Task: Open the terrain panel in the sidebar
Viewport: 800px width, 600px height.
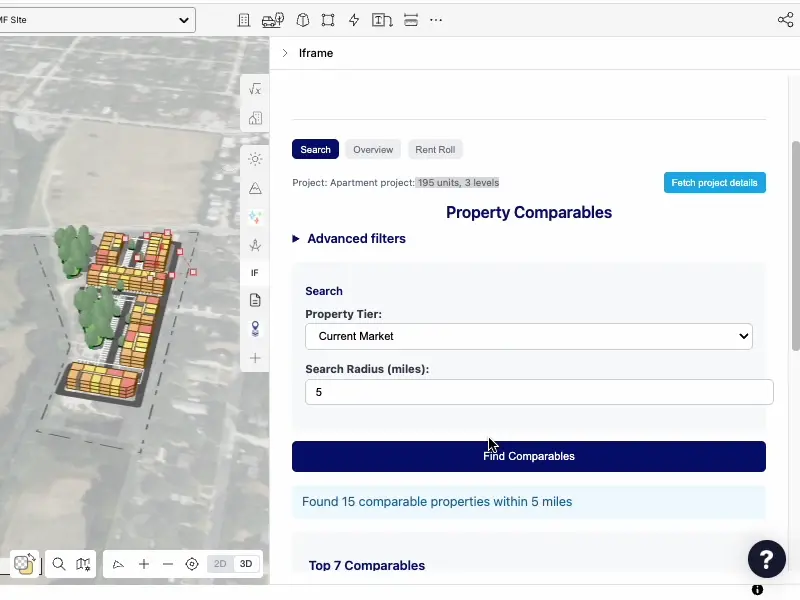Action: [255, 188]
